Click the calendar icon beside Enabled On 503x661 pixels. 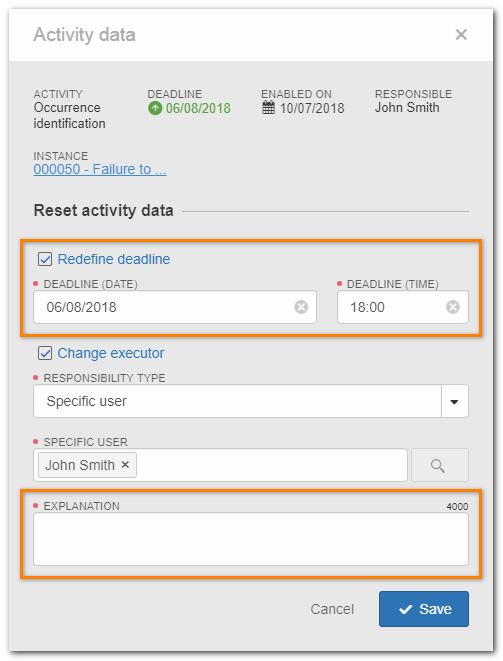(x=269, y=108)
